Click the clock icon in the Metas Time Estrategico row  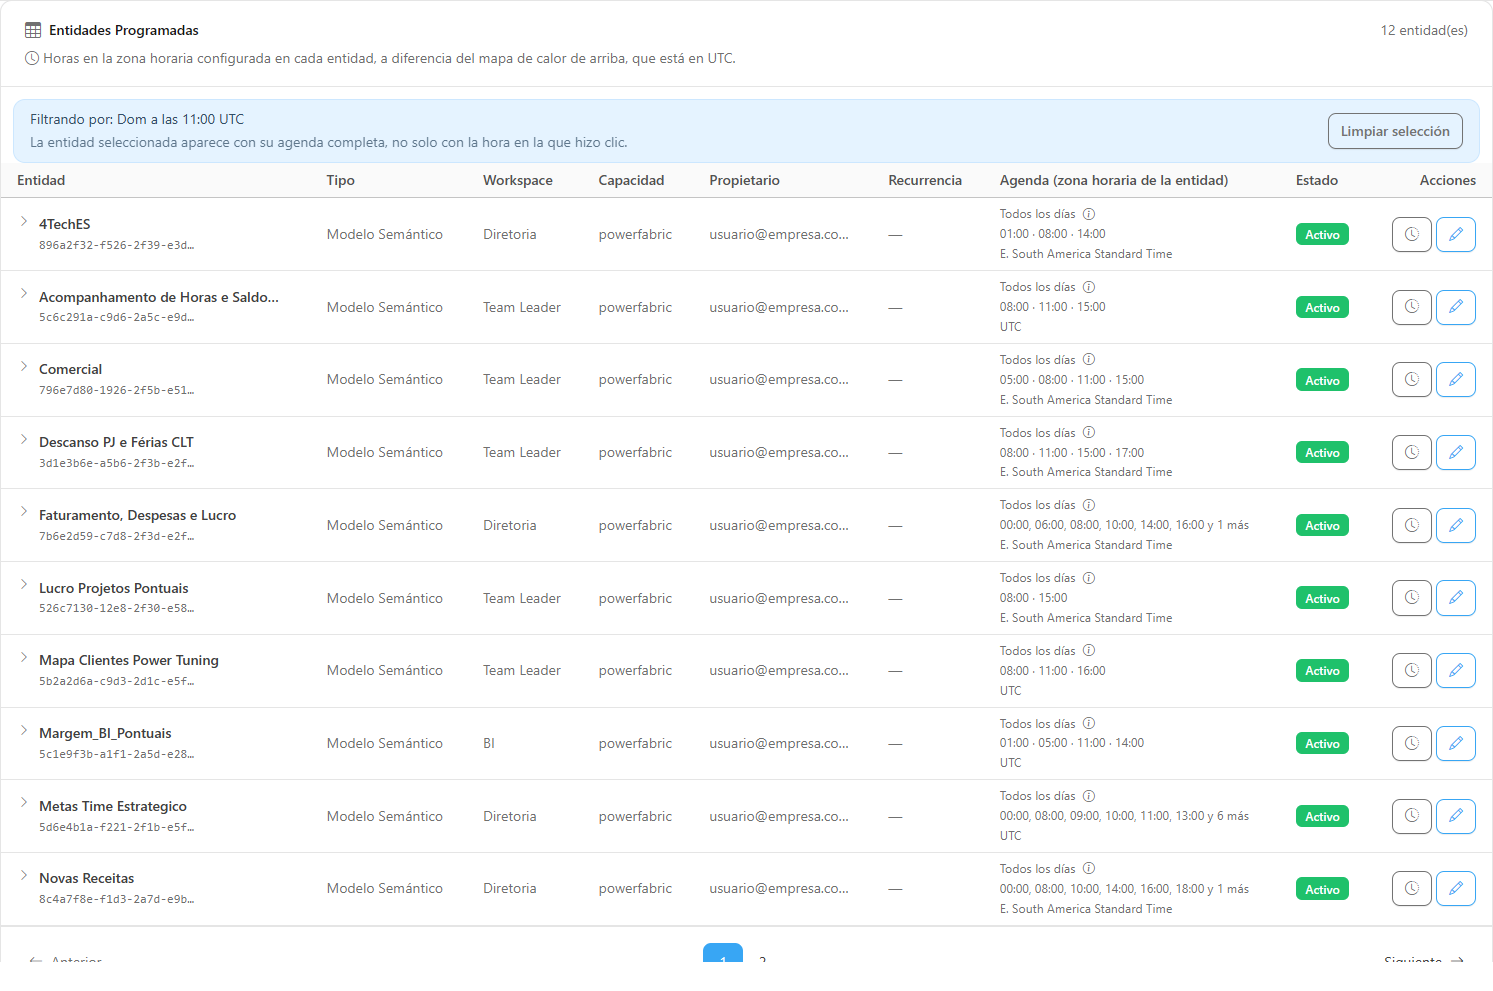[x=1411, y=816]
